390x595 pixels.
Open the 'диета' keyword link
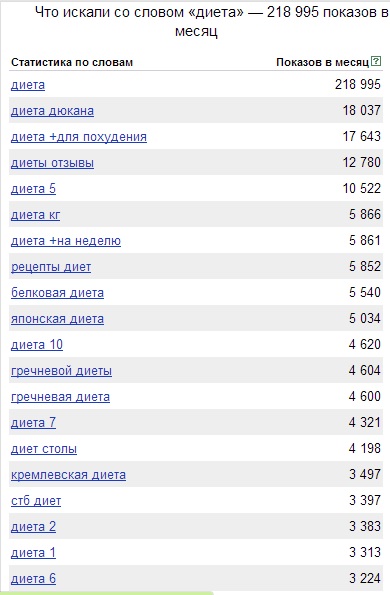[x=28, y=85]
